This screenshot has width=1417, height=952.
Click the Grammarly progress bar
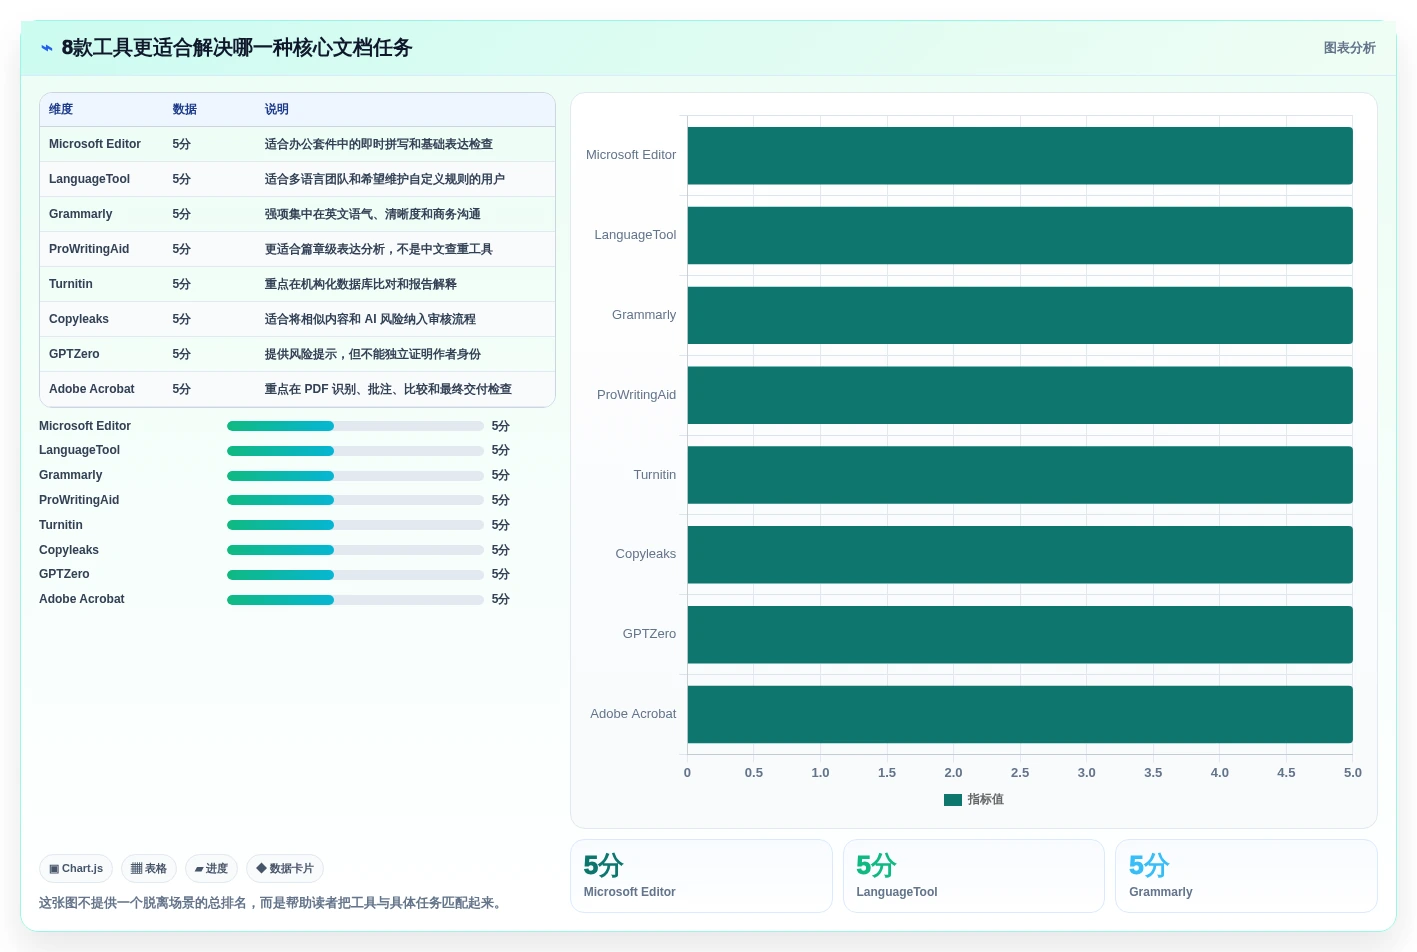pyautogui.click(x=355, y=476)
